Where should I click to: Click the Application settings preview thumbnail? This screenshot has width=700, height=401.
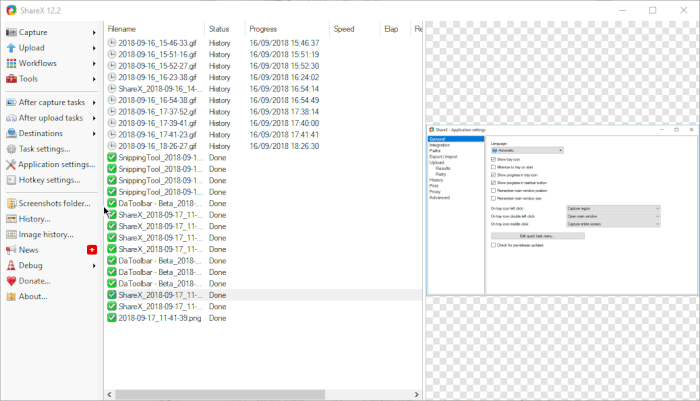[x=562, y=210]
